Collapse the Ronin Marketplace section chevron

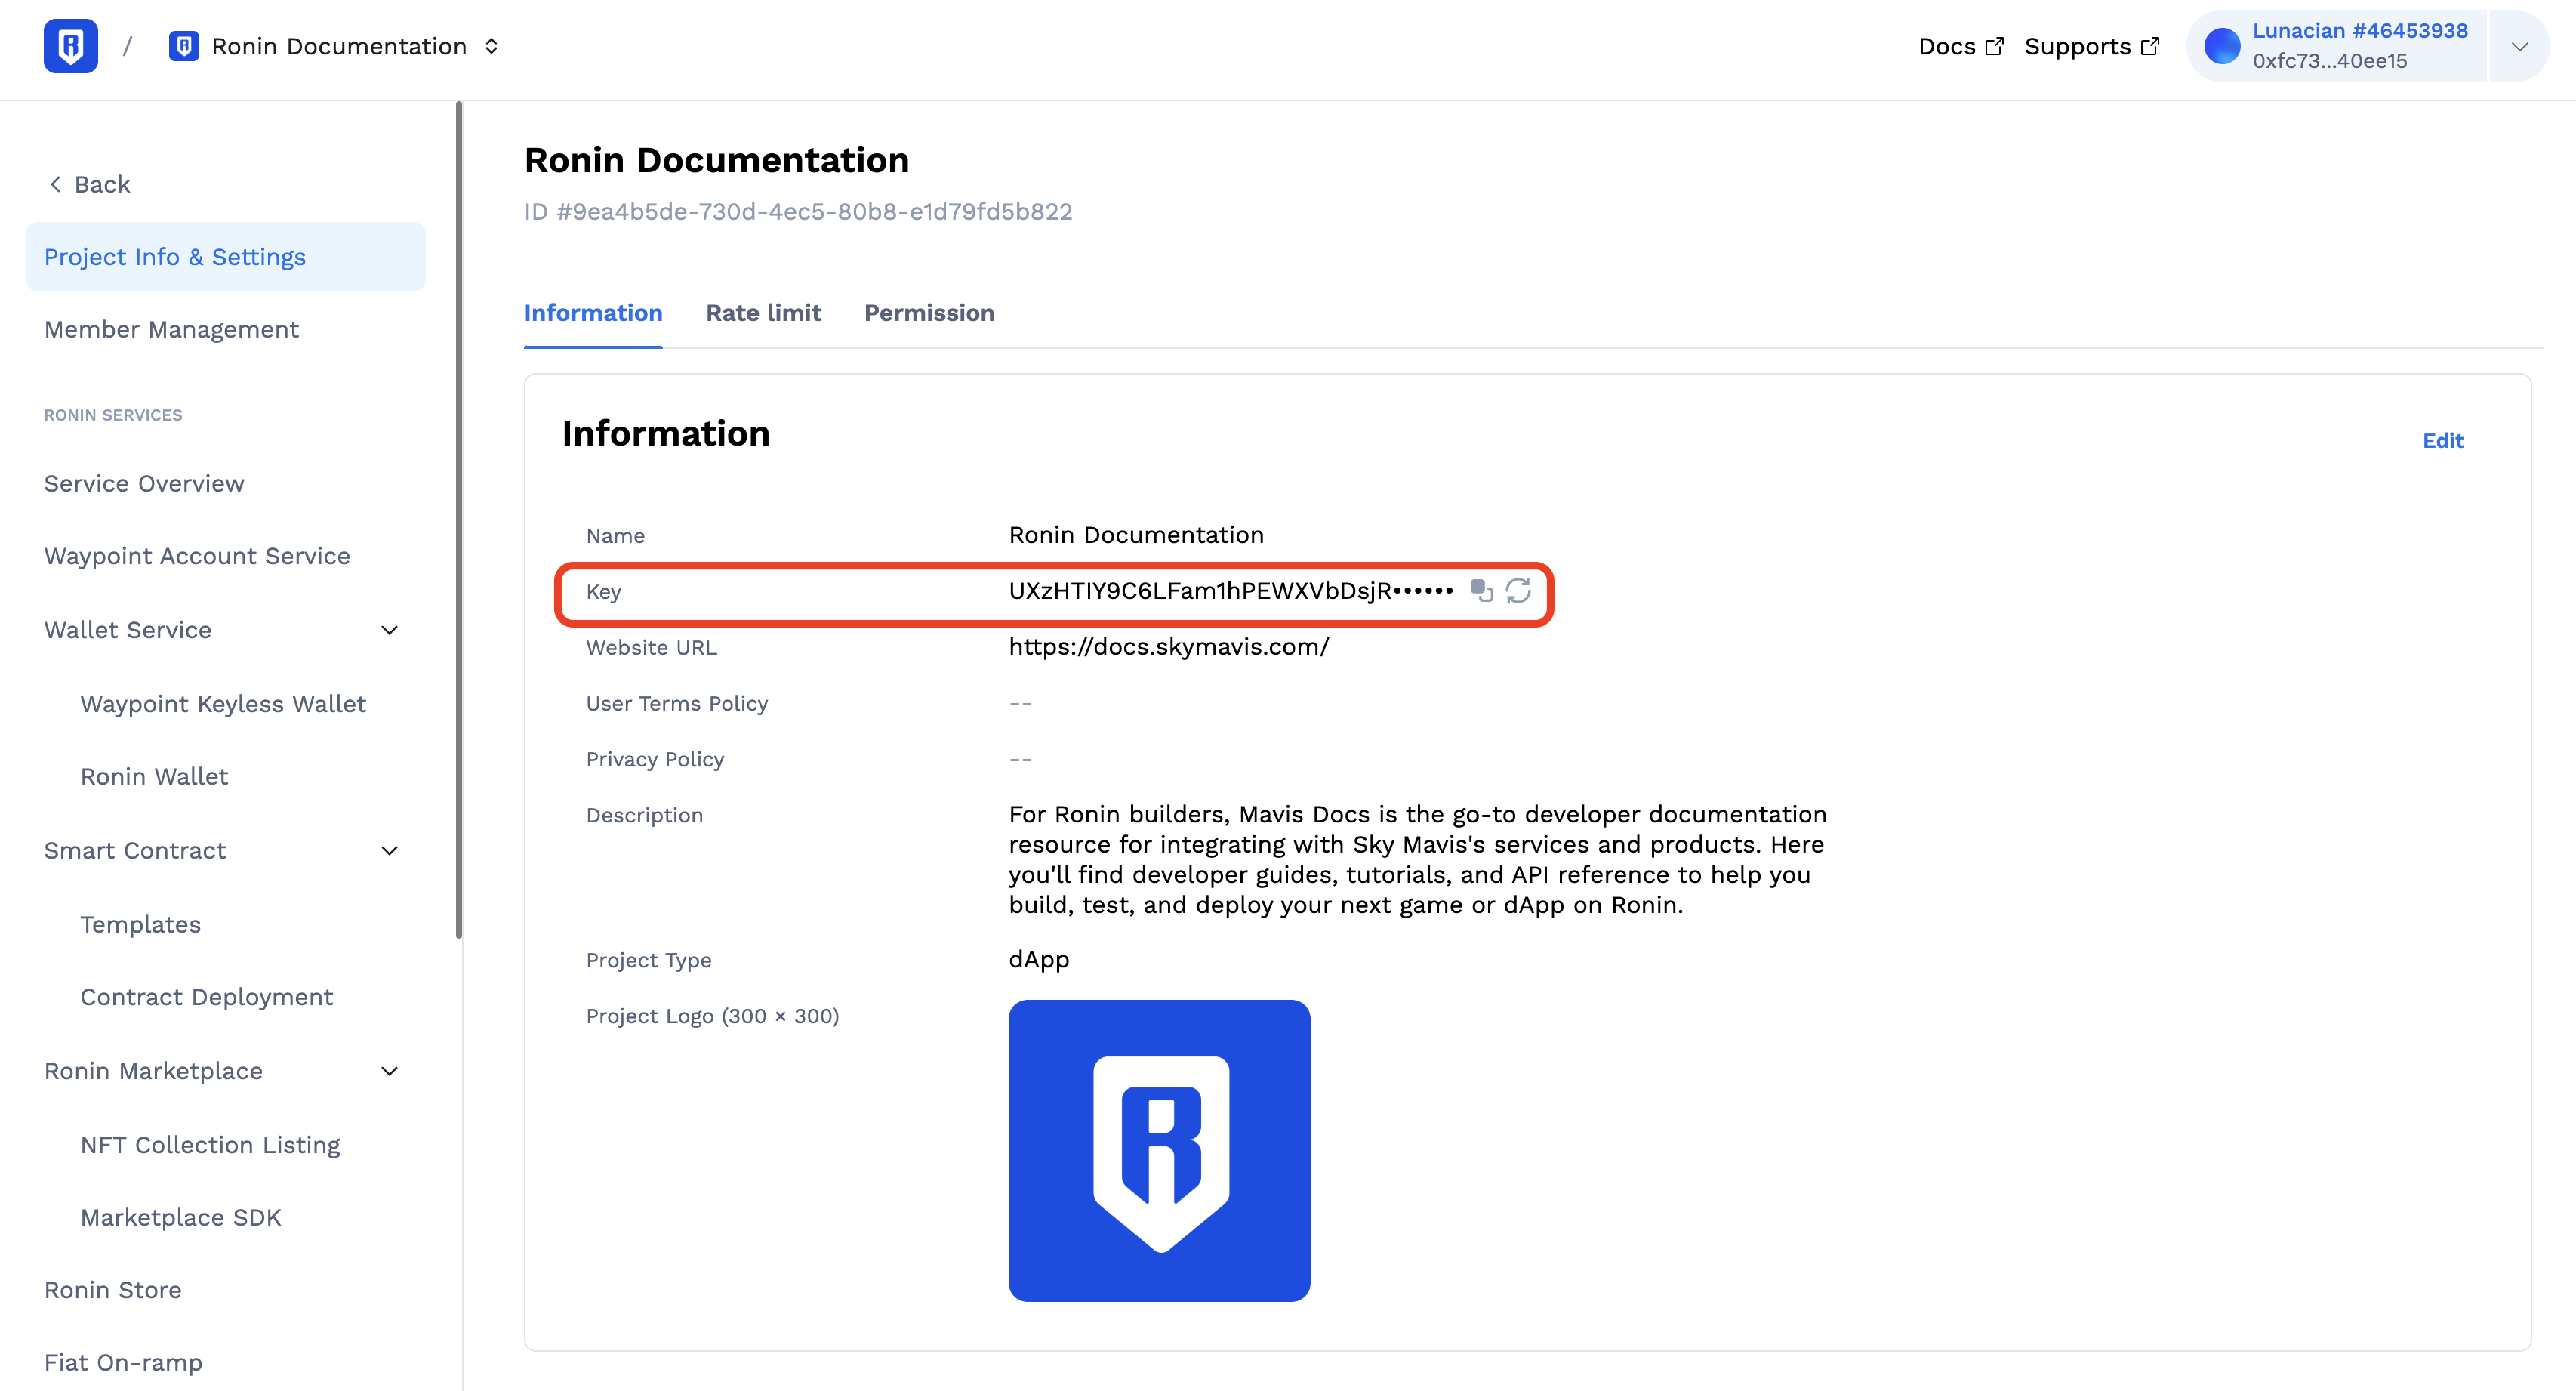click(x=390, y=1071)
